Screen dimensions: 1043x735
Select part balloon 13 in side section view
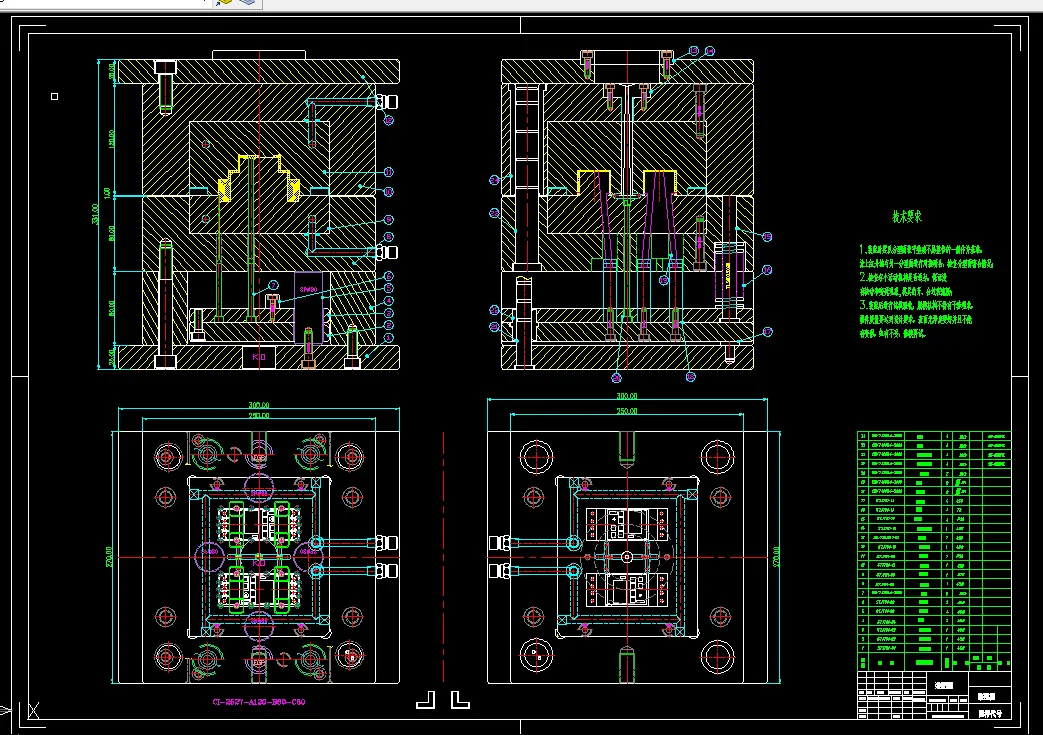[694, 51]
